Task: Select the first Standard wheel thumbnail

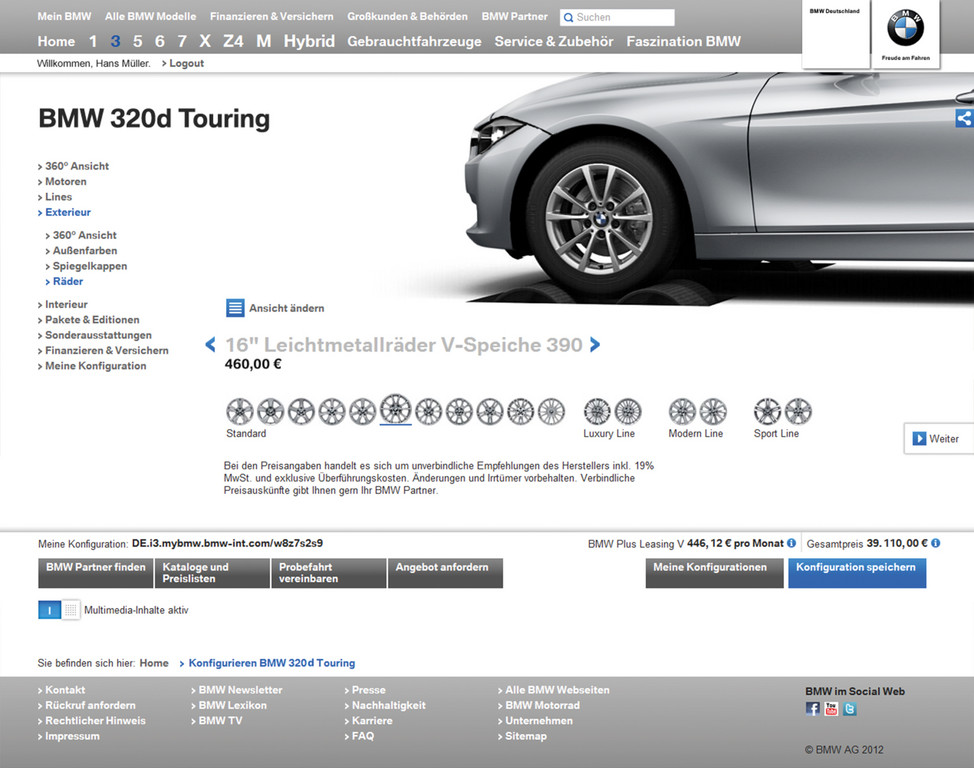Action: (x=240, y=411)
